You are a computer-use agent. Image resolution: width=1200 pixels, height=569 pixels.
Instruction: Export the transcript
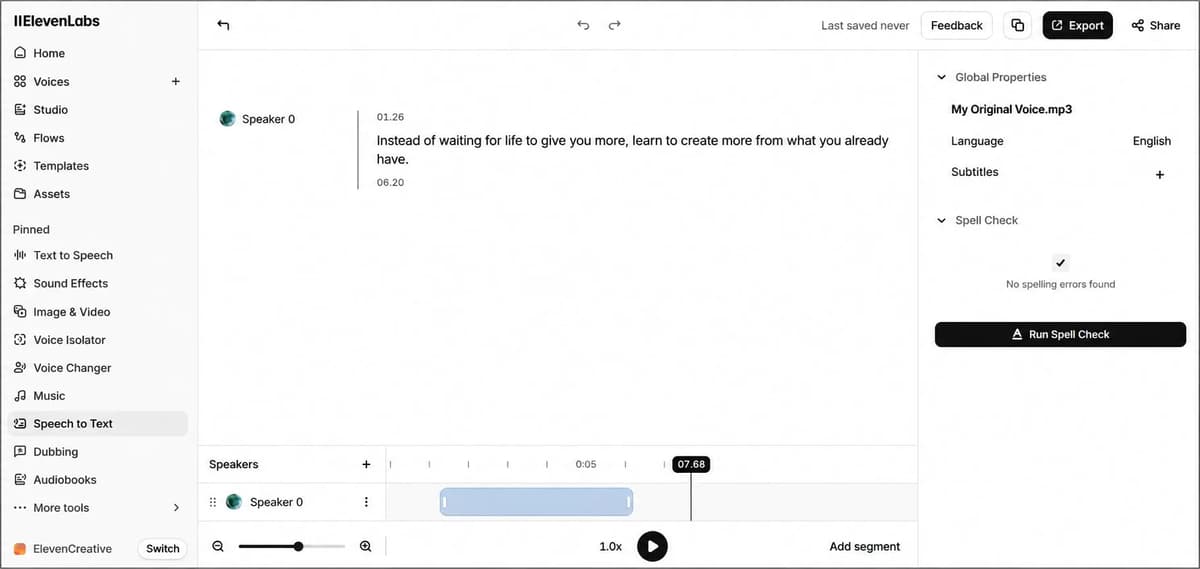pos(1077,26)
